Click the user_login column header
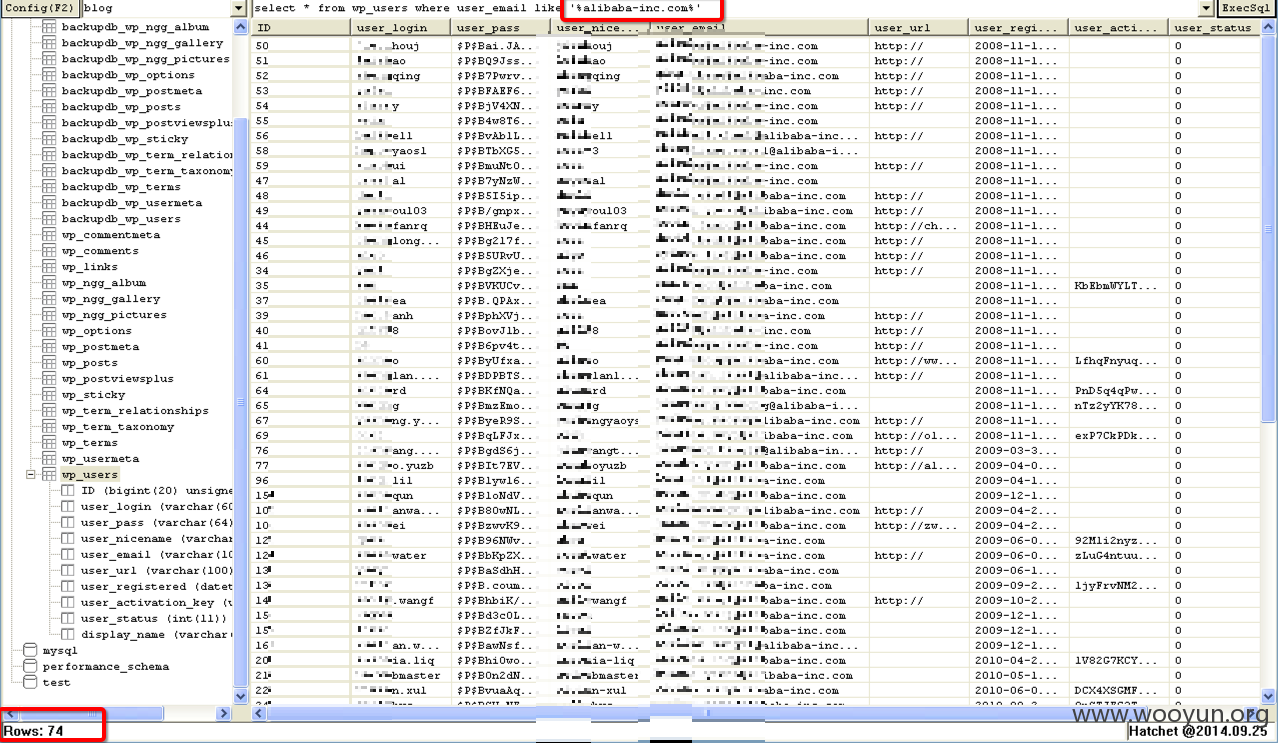The image size is (1278, 743). tap(401, 28)
